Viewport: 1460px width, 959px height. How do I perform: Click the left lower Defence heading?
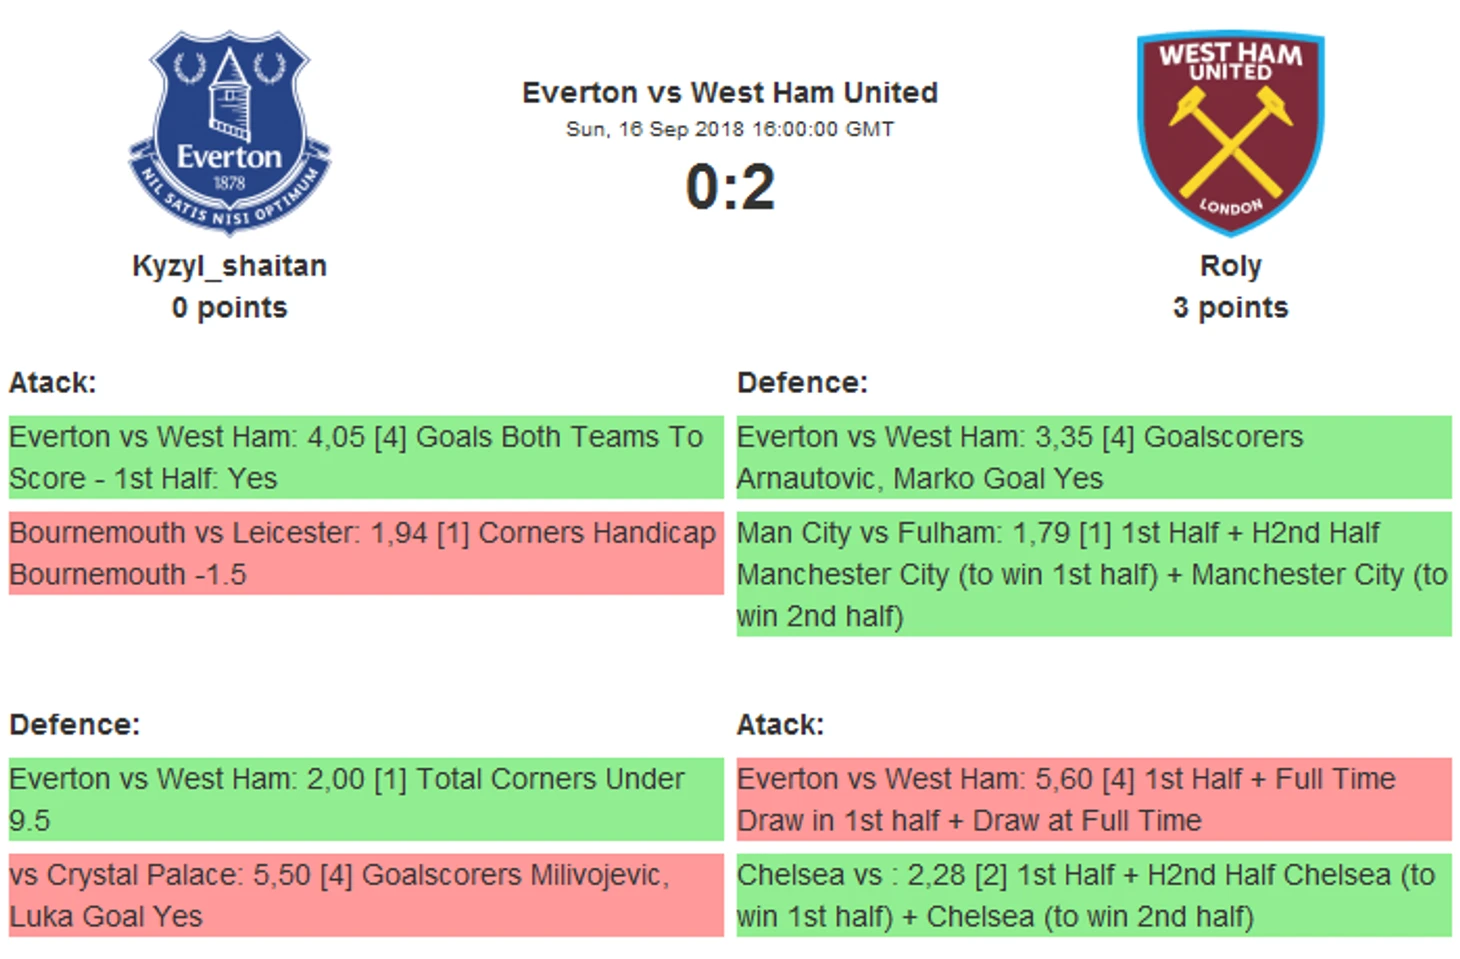coord(74,725)
